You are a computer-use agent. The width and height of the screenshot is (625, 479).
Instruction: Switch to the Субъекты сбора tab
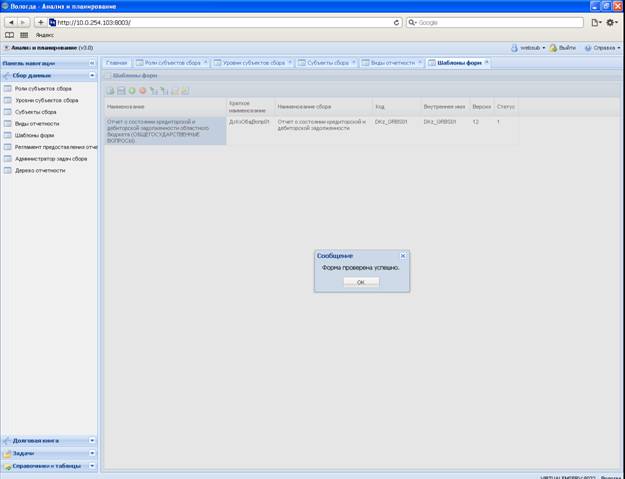(327, 63)
